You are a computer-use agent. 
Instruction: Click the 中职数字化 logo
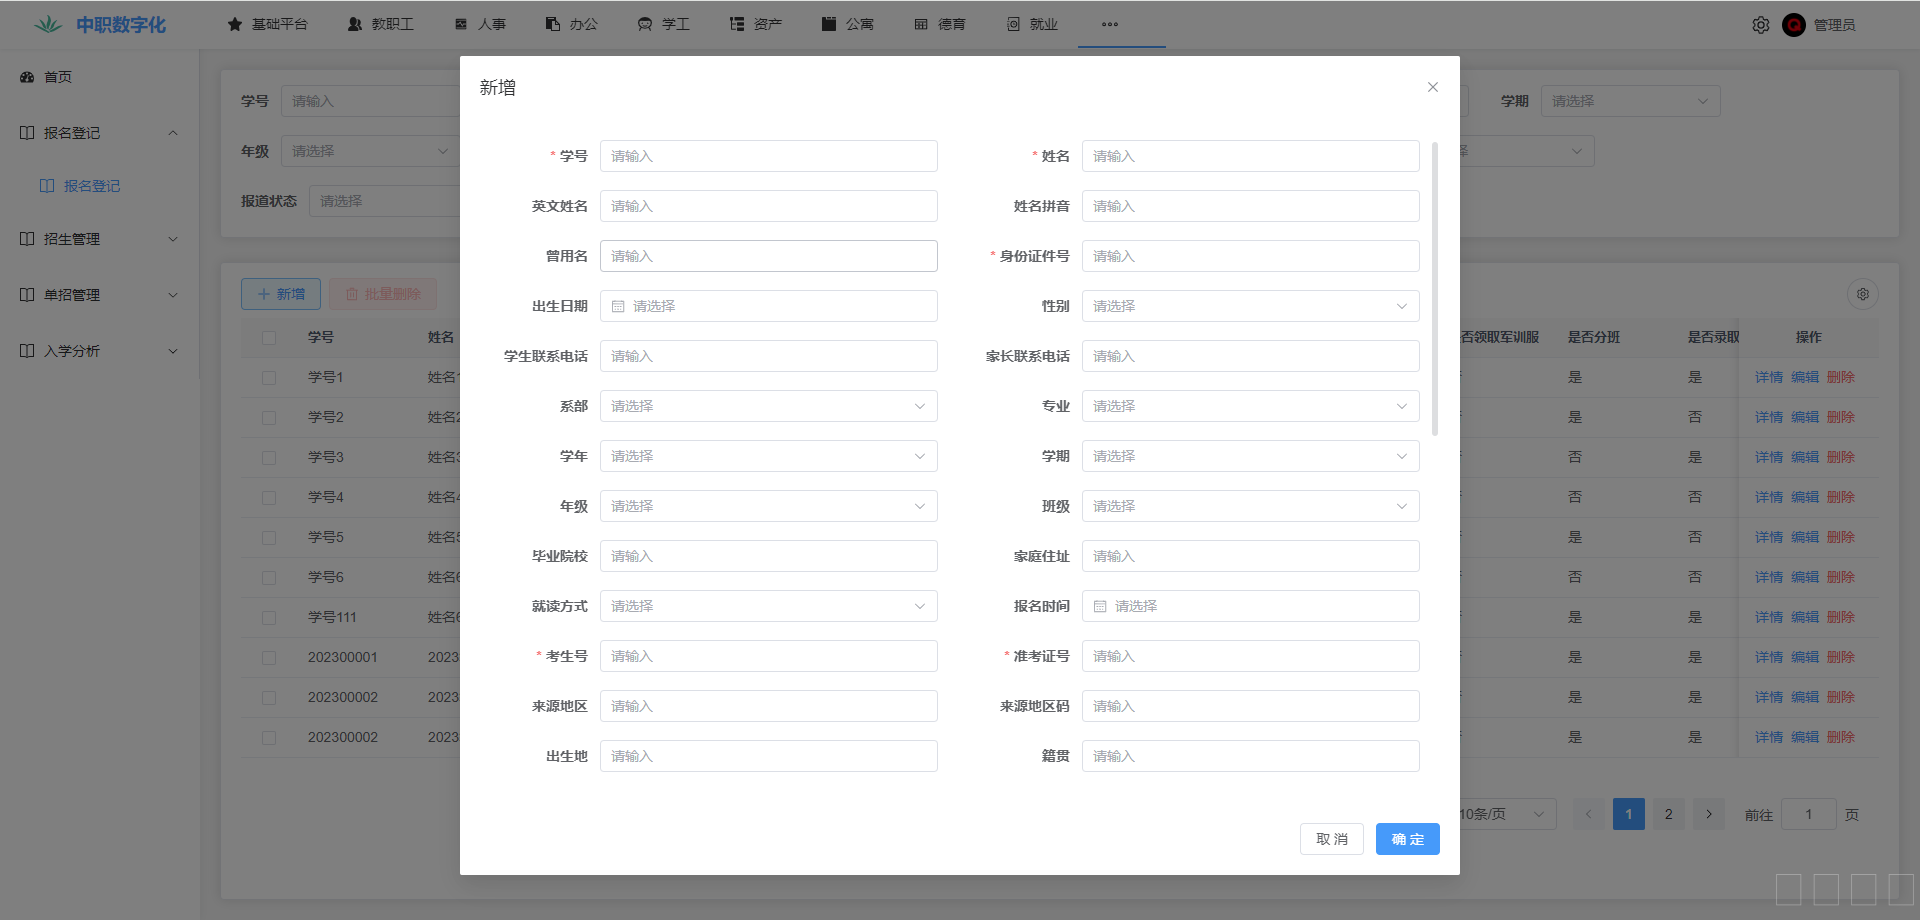click(100, 24)
